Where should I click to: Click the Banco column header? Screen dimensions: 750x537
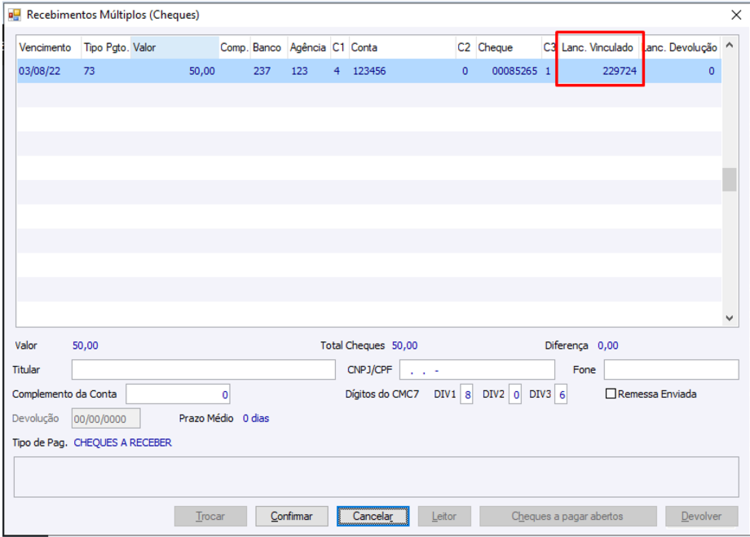[x=268, y=47]
